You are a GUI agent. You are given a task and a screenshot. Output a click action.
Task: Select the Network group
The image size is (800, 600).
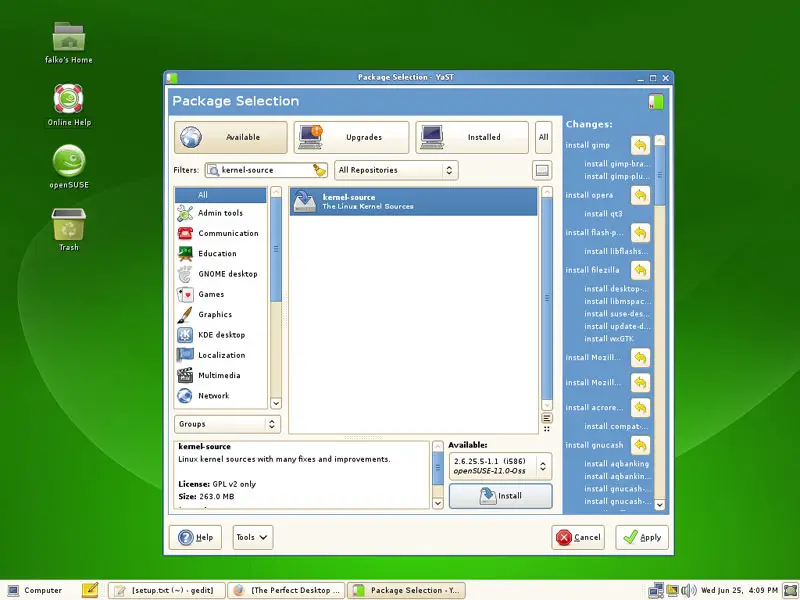click(220, 396)
